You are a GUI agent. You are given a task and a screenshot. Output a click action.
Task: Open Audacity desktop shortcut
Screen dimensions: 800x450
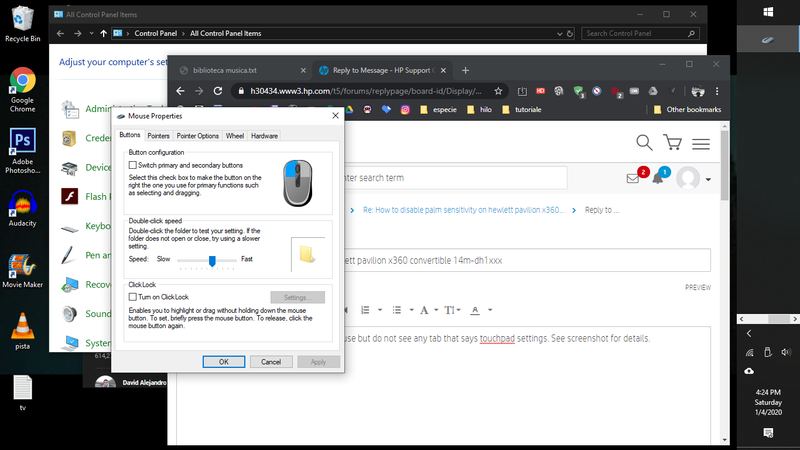22,209
